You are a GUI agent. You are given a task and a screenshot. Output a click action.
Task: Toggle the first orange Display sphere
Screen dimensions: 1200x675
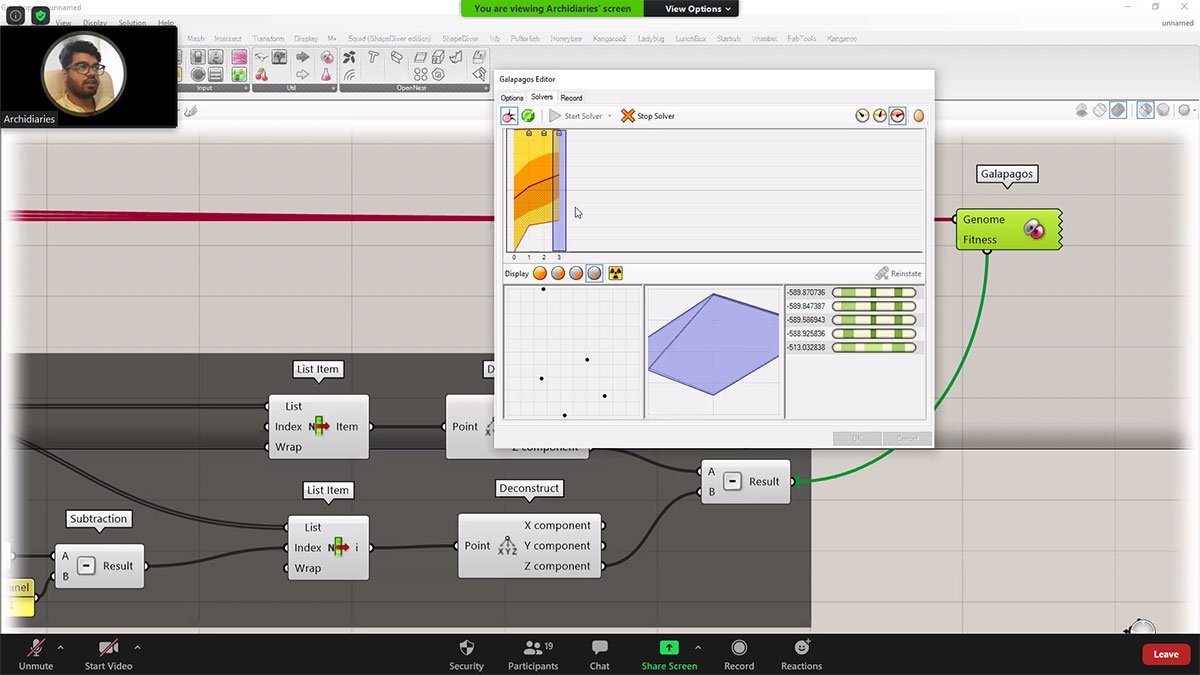[540, 273]
